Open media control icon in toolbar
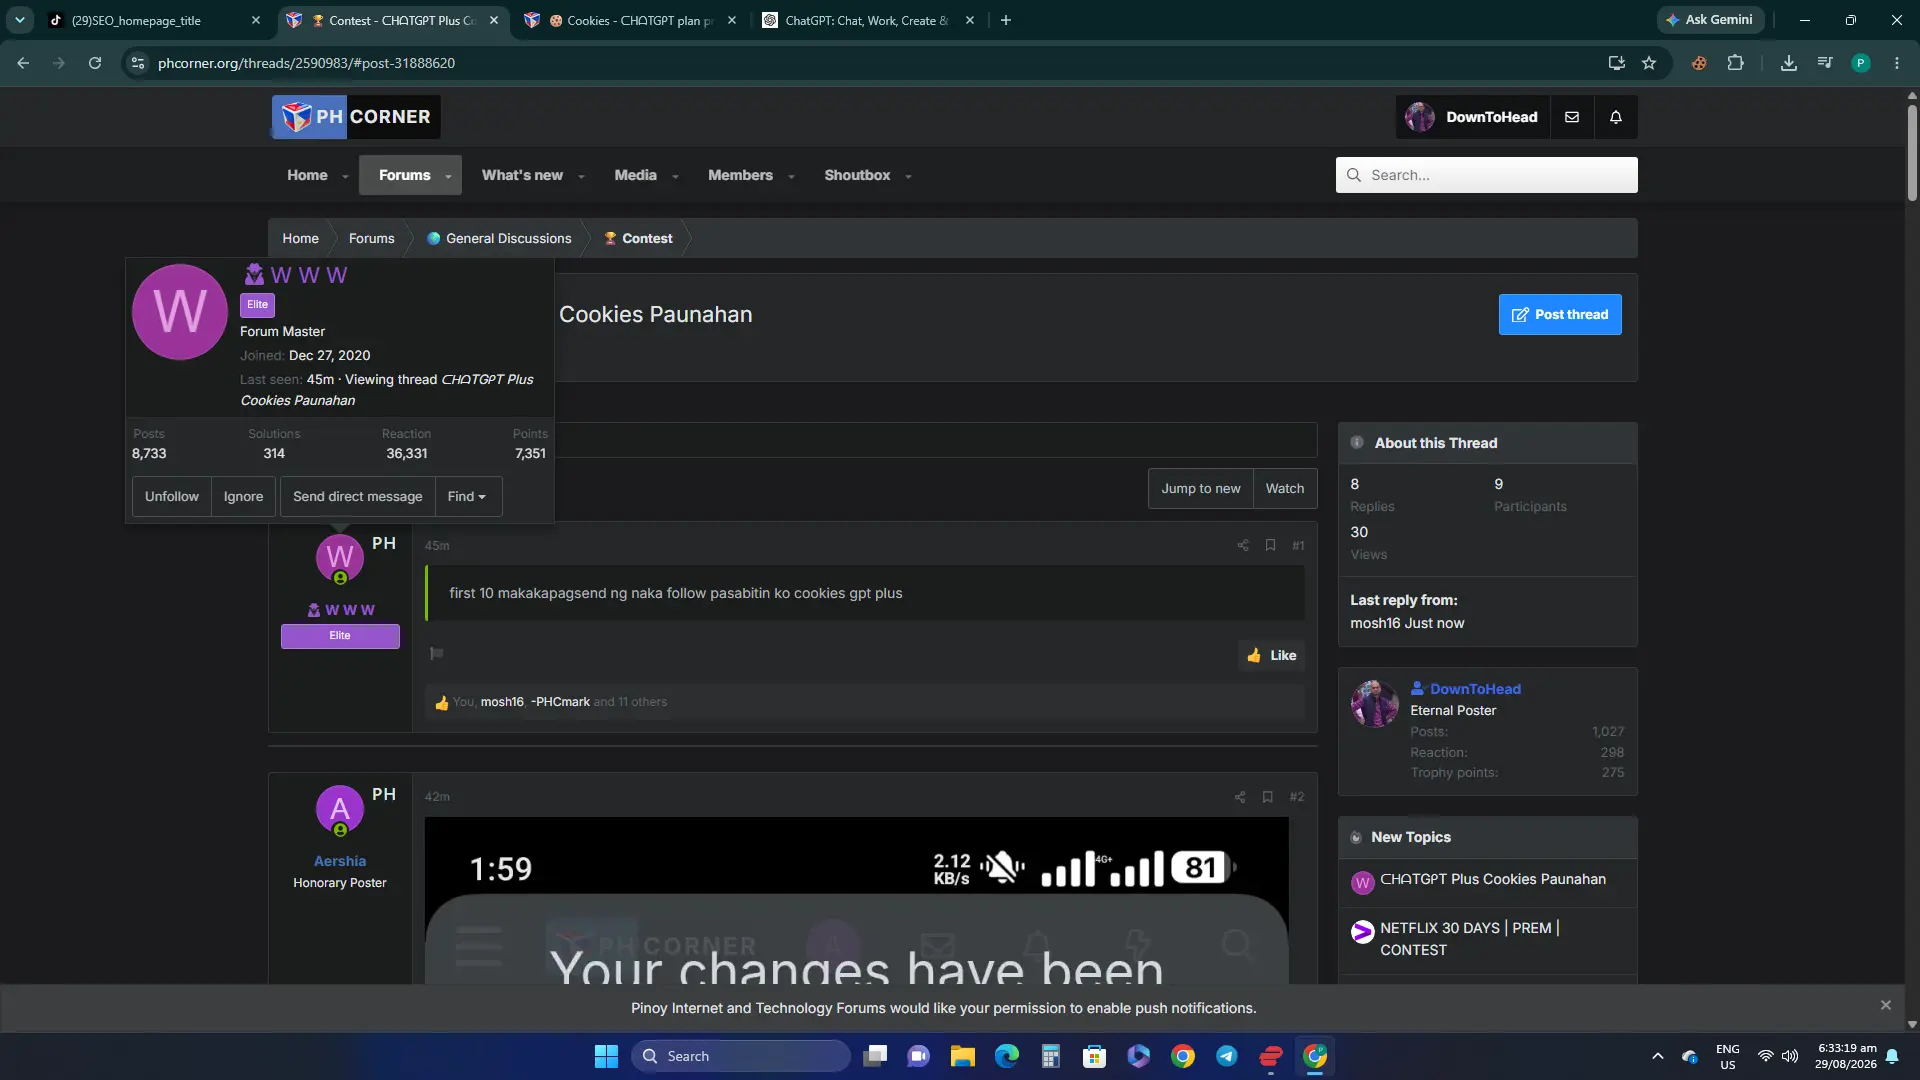The height and width of the screenshot is (1080, 1920). coord(1825,63)
